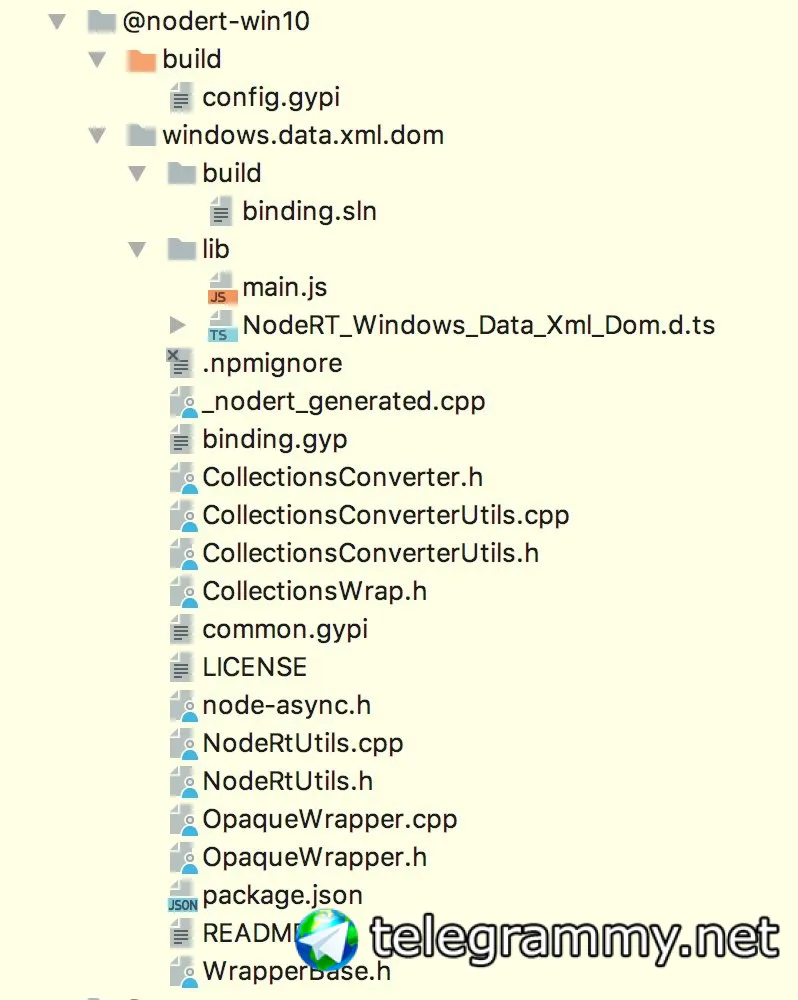Open OpaqueWrapper.cpp file
Screen dimensions: 798x1000
329,819
